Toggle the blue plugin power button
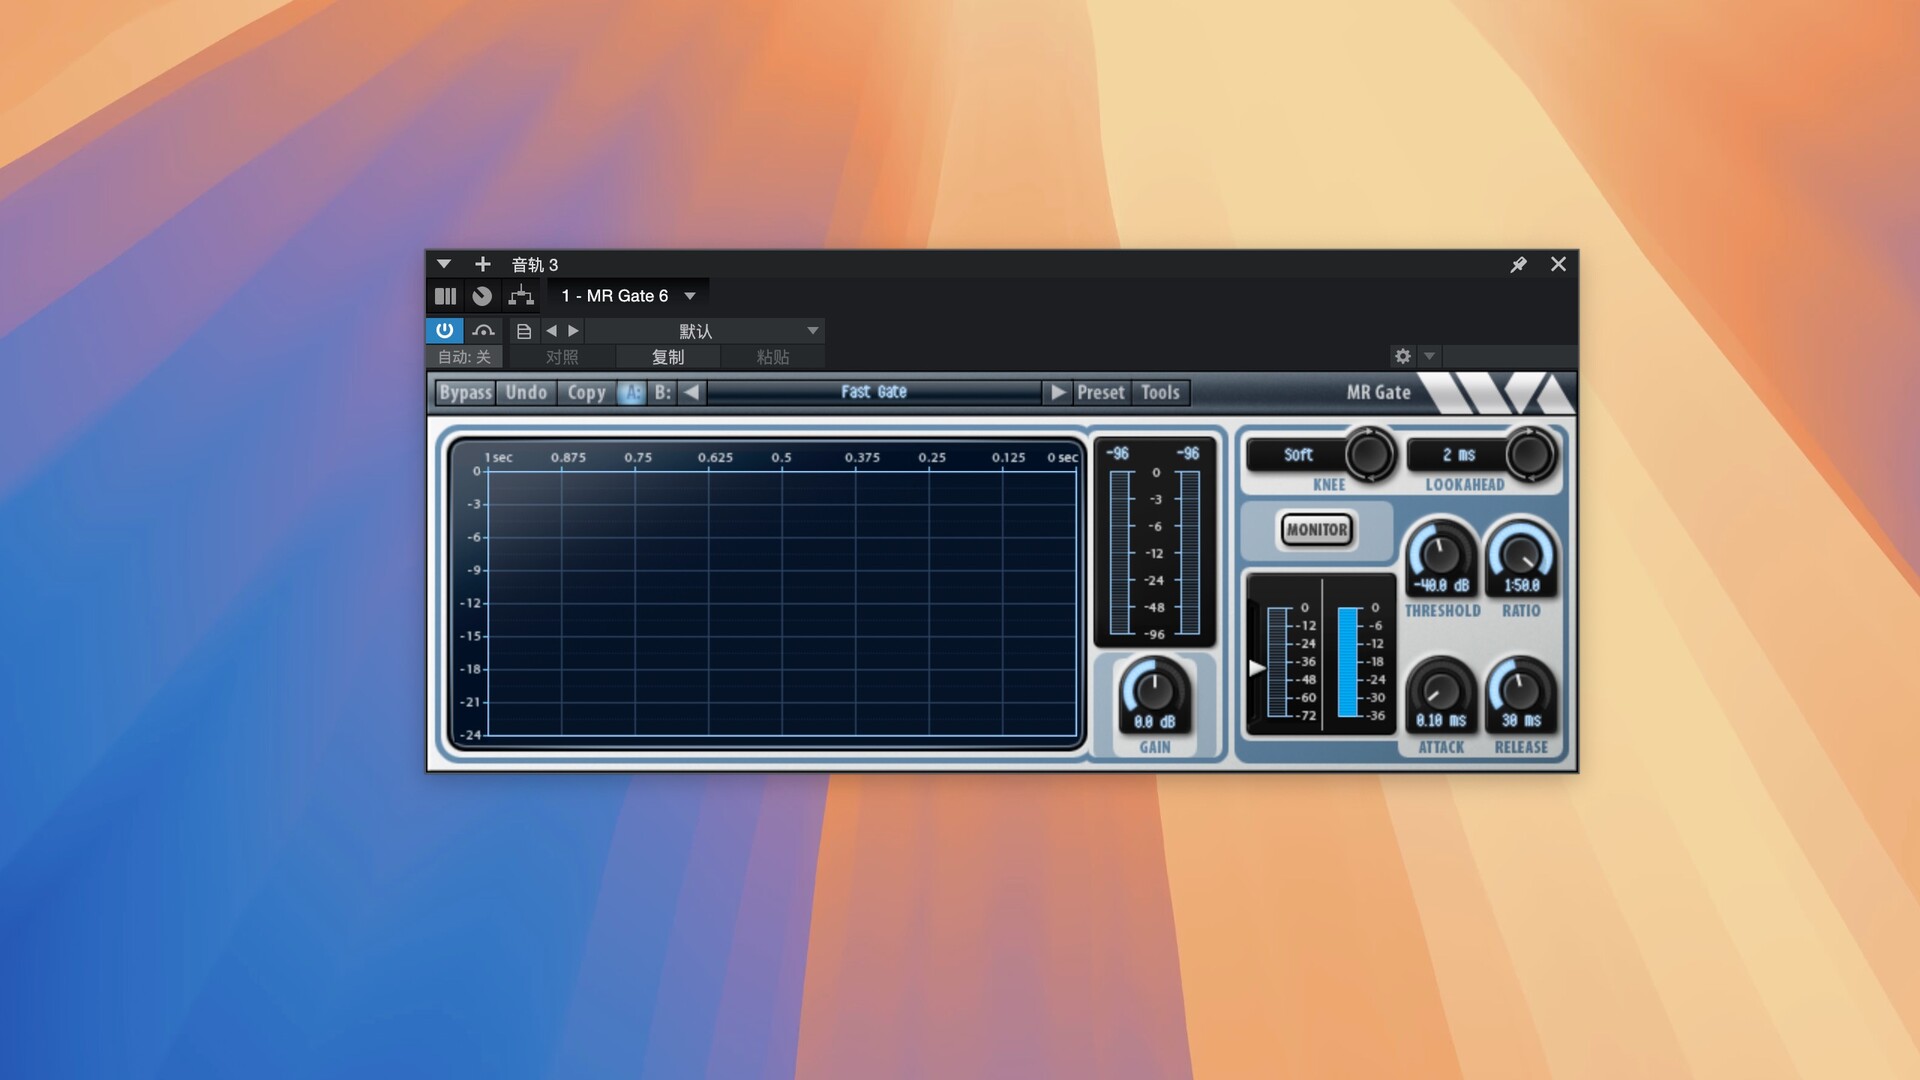 [445, 330]
